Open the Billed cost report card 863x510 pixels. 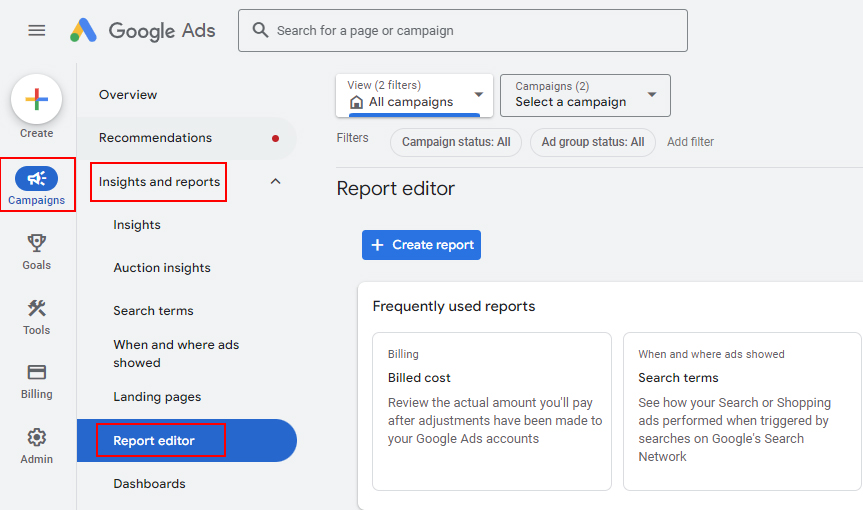pos(491,411)
